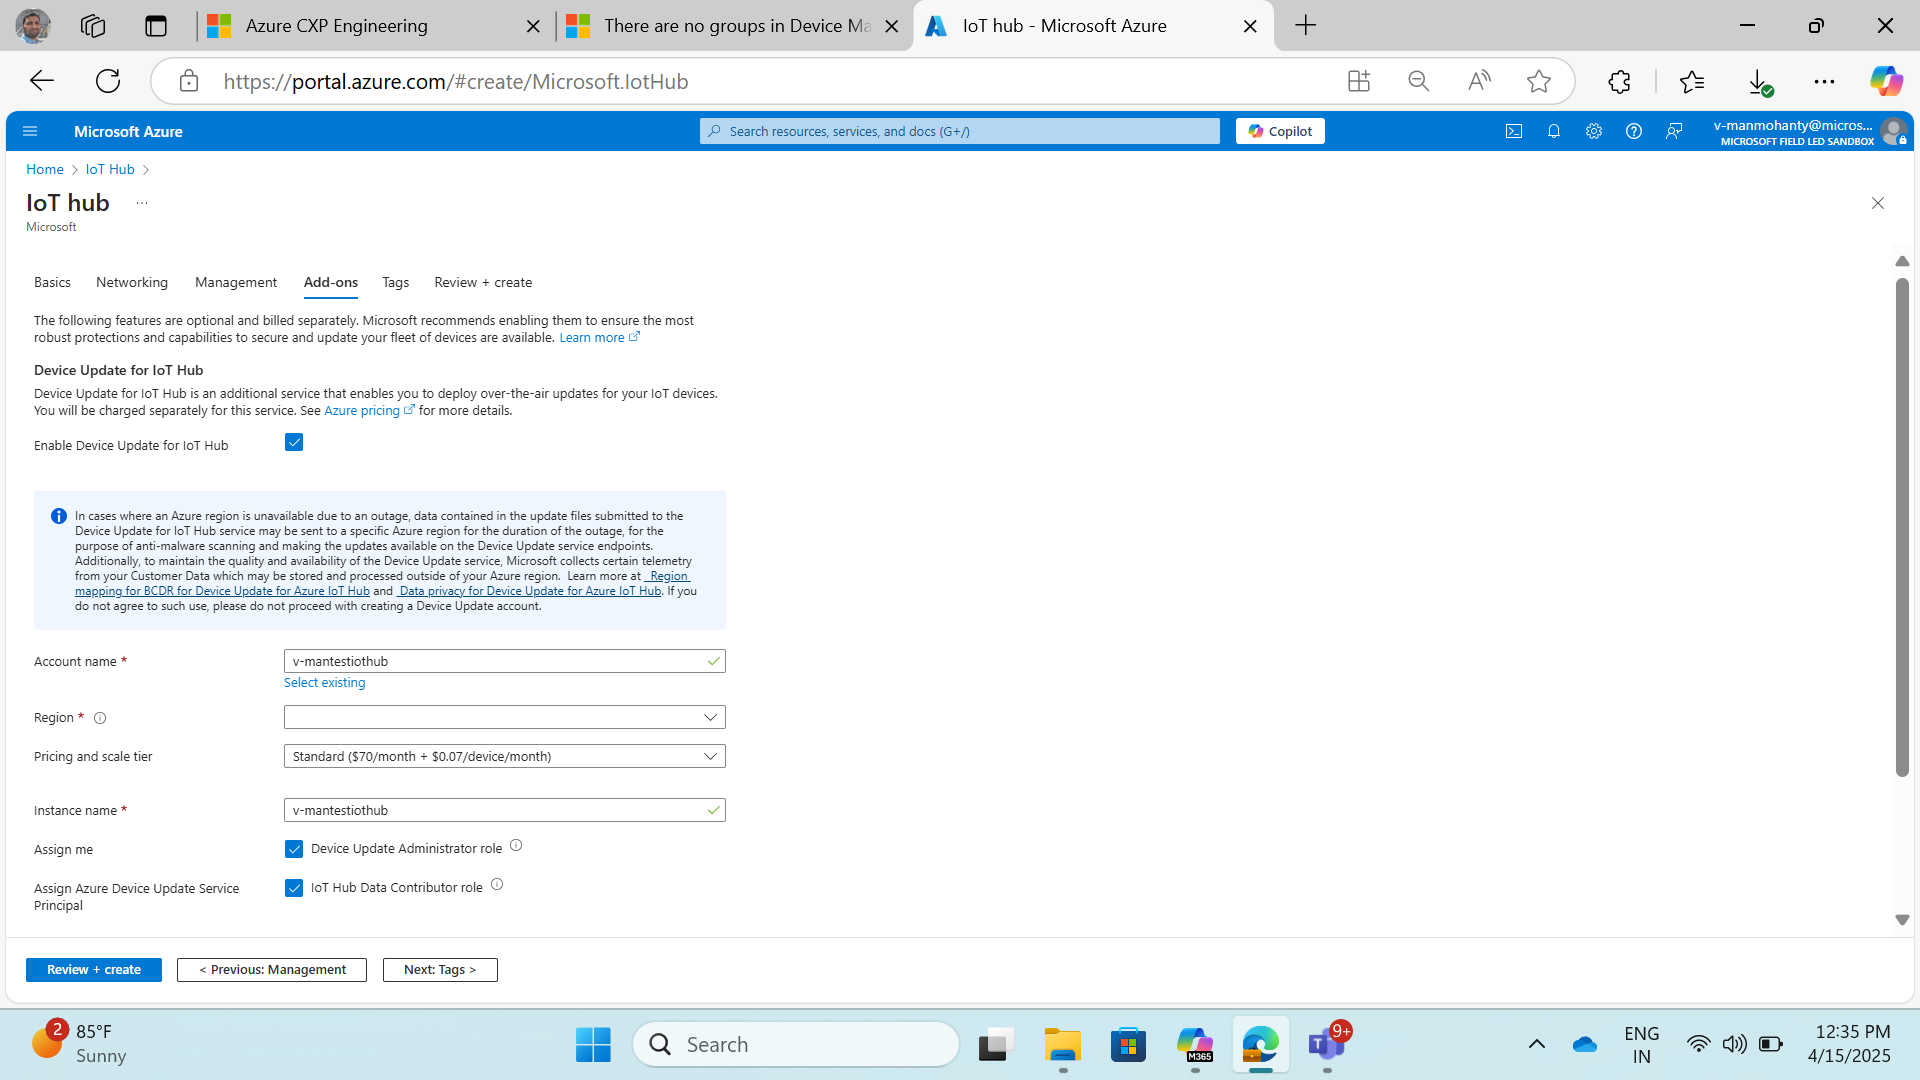Switch to Review + create tab
This screenshot has width=1920, height=1080.
pyautogui.click(x=483, y=282)
